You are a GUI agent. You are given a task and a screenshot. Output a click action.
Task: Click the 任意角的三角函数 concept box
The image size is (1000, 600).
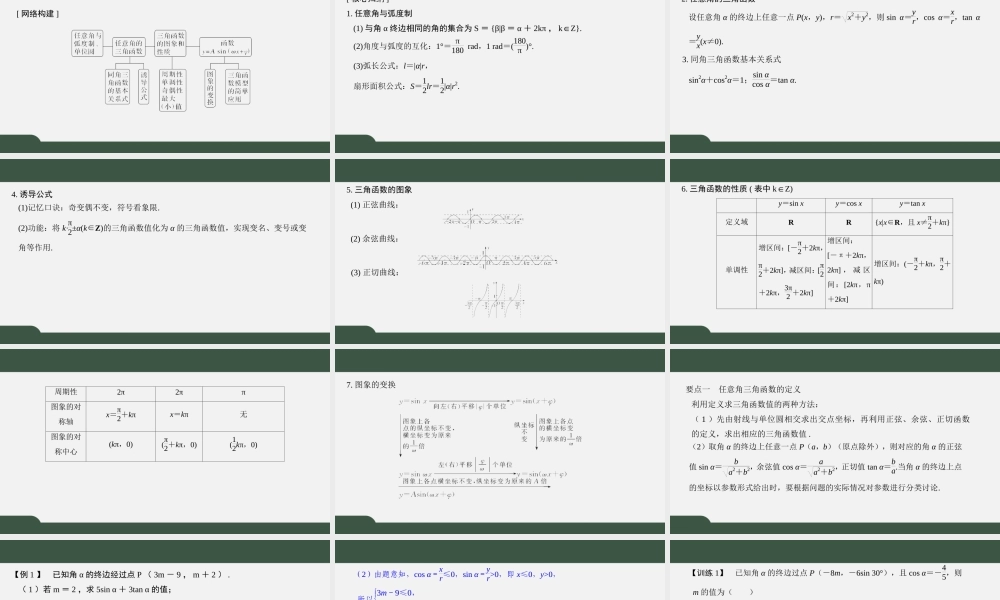click(129, 47)
